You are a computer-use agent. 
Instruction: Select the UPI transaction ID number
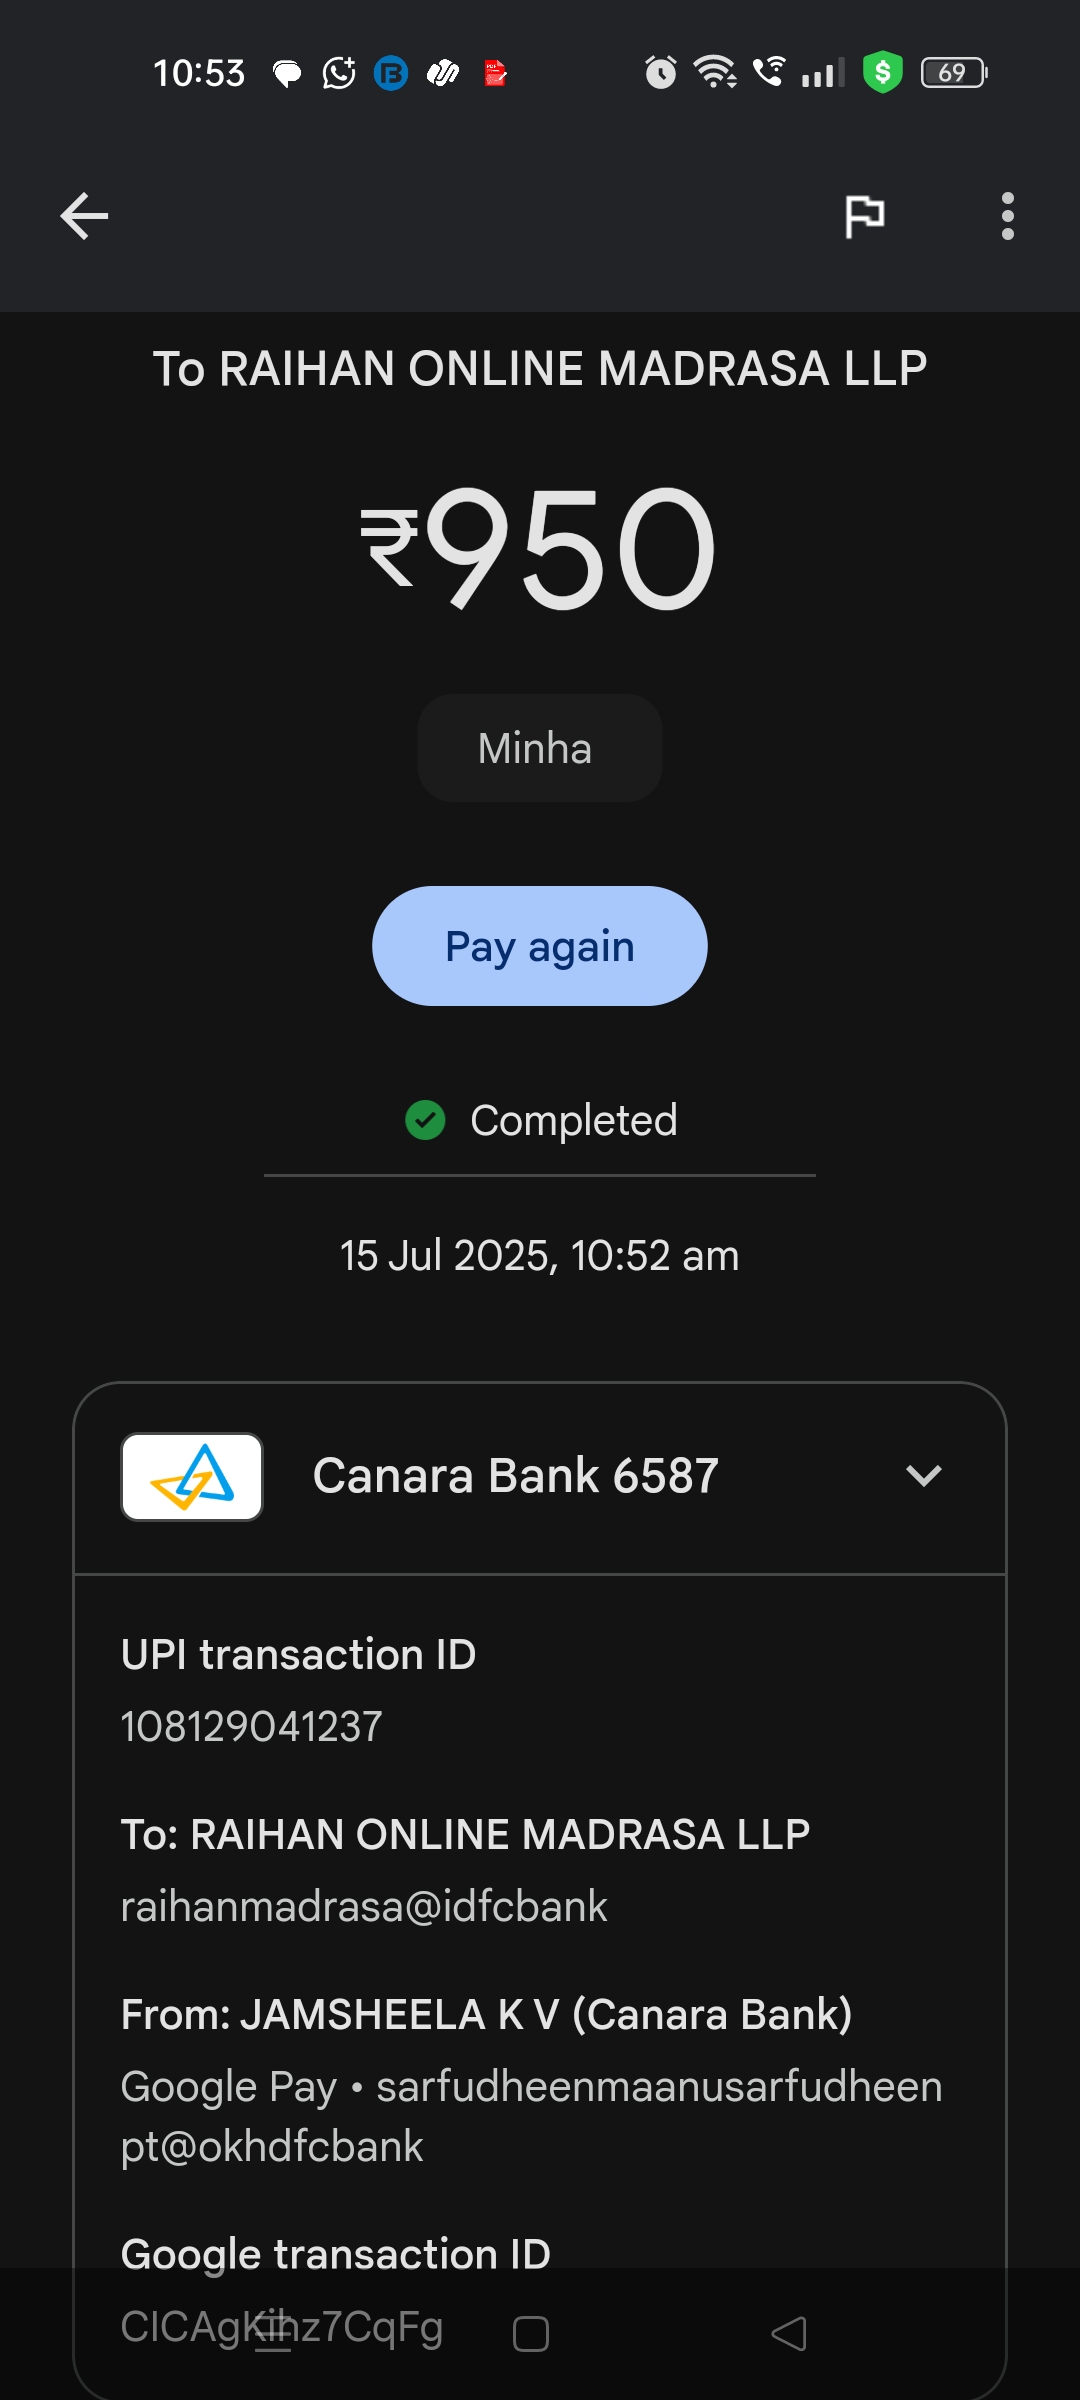[252, 1727]
